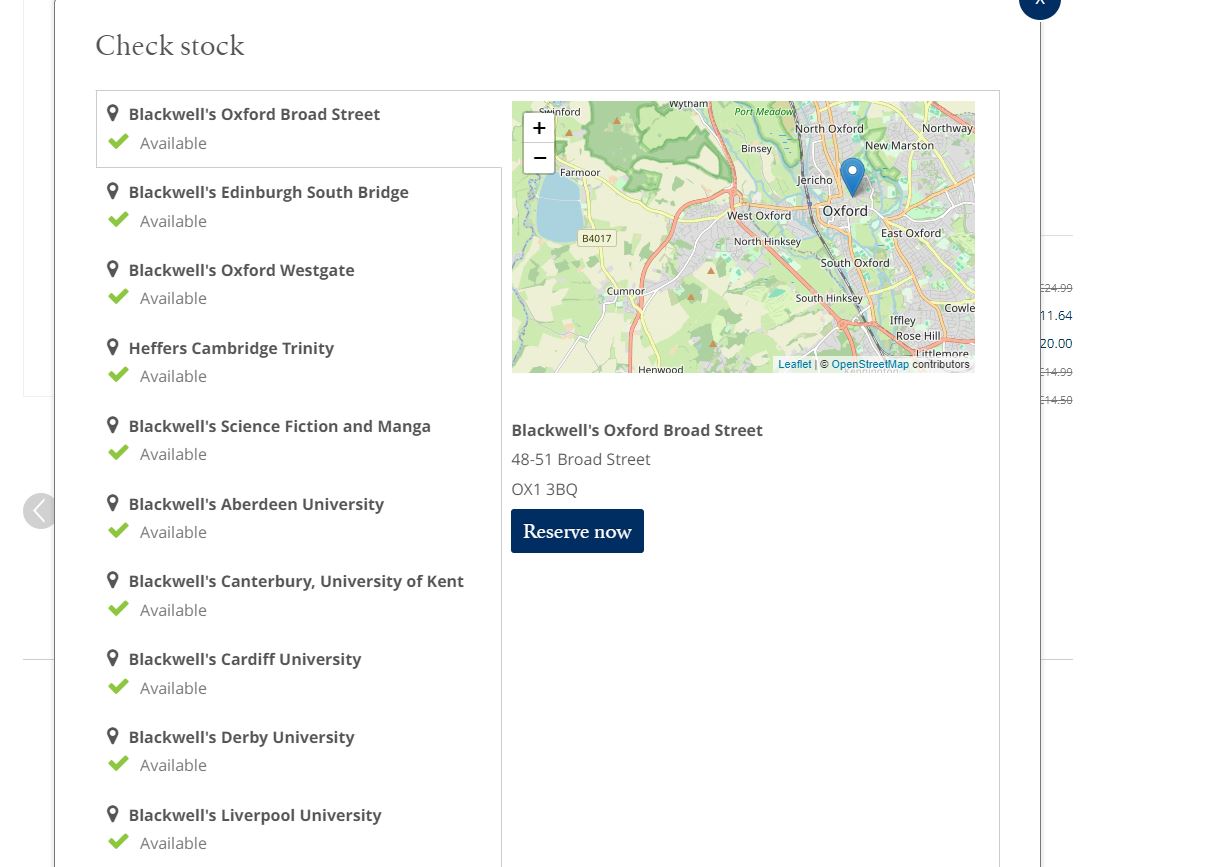This screenshot has height=867, width=1209.
Task: Click the blue map marker in Oxford
Action: [852, 177]
